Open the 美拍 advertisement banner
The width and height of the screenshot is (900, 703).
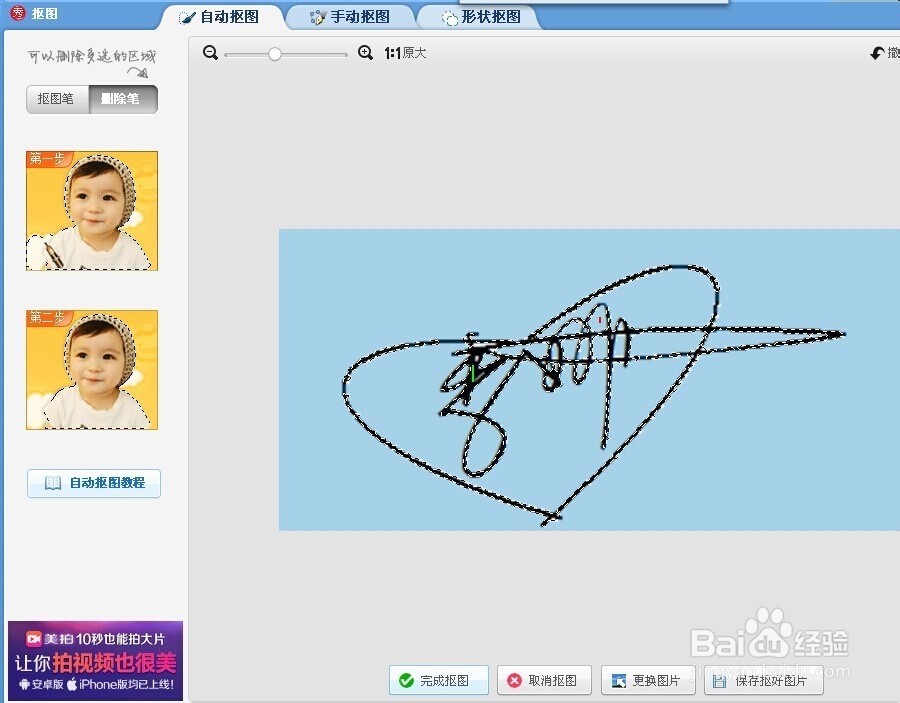(95, 661)
